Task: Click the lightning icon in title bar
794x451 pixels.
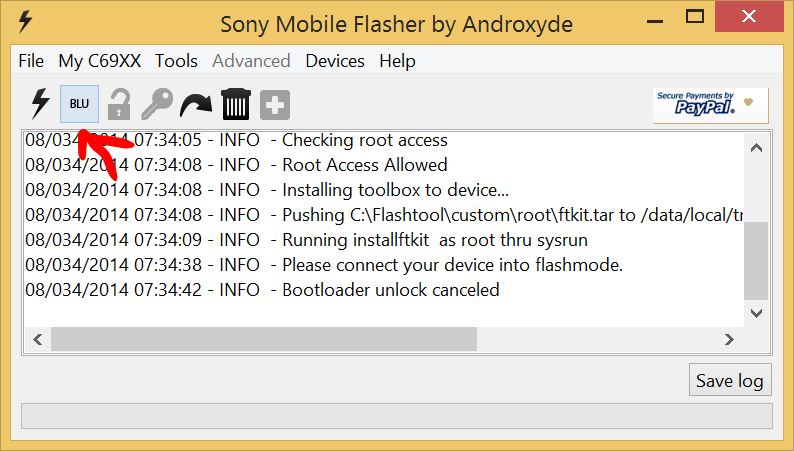Action: coord(25,22)
